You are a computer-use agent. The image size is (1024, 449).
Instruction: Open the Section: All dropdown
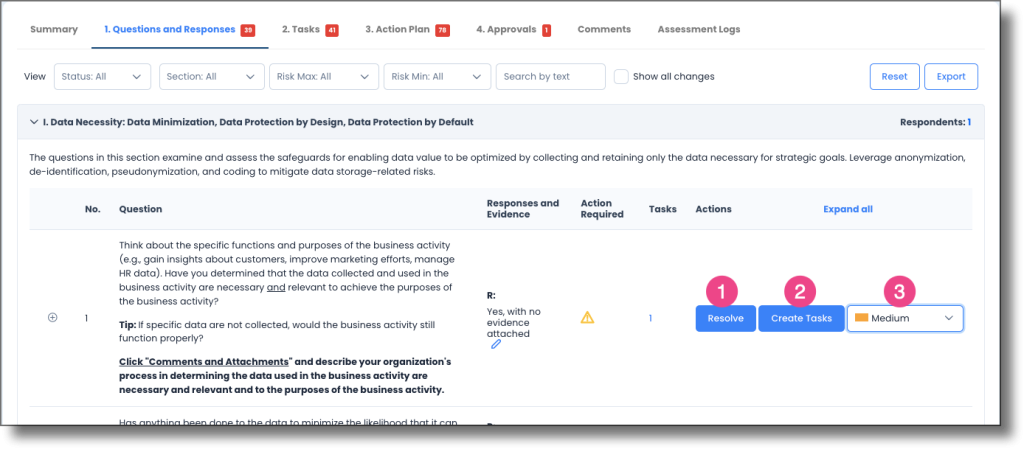[x=212, y=76]
